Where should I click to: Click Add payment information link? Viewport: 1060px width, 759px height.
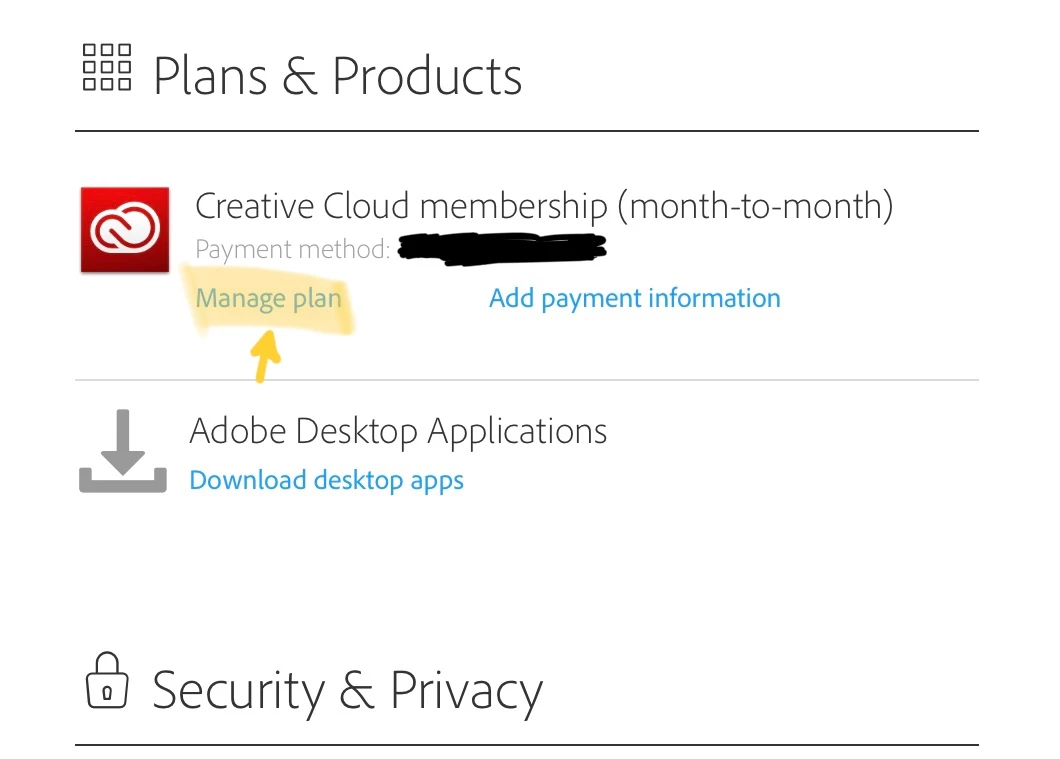[x=635, y=299]
